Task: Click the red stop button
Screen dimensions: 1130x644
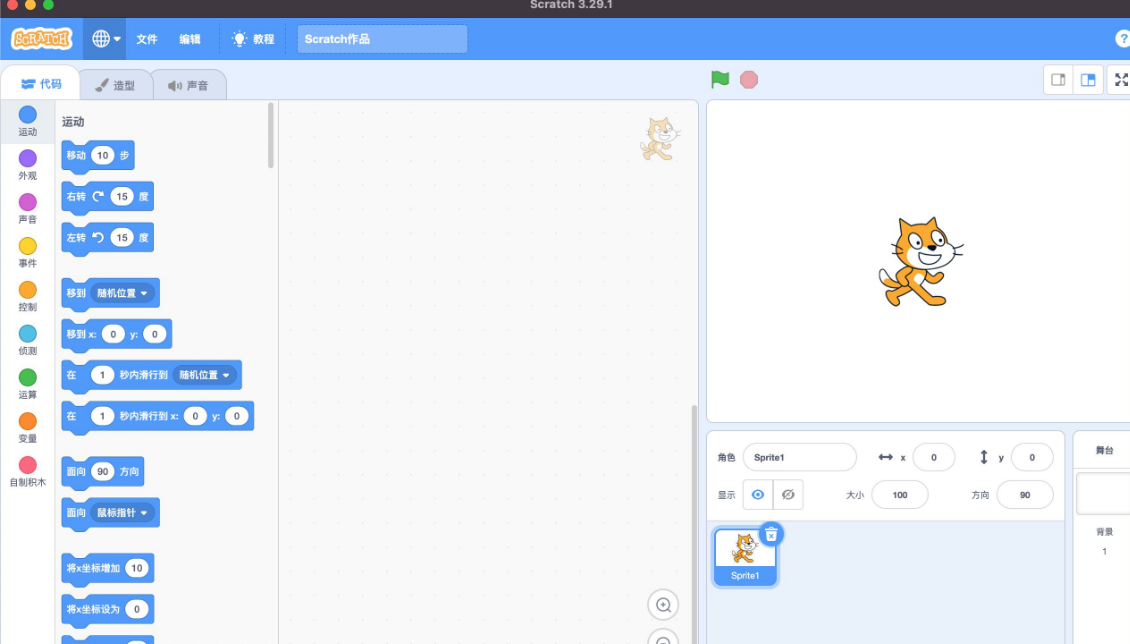Action: [x=749, y=79]
